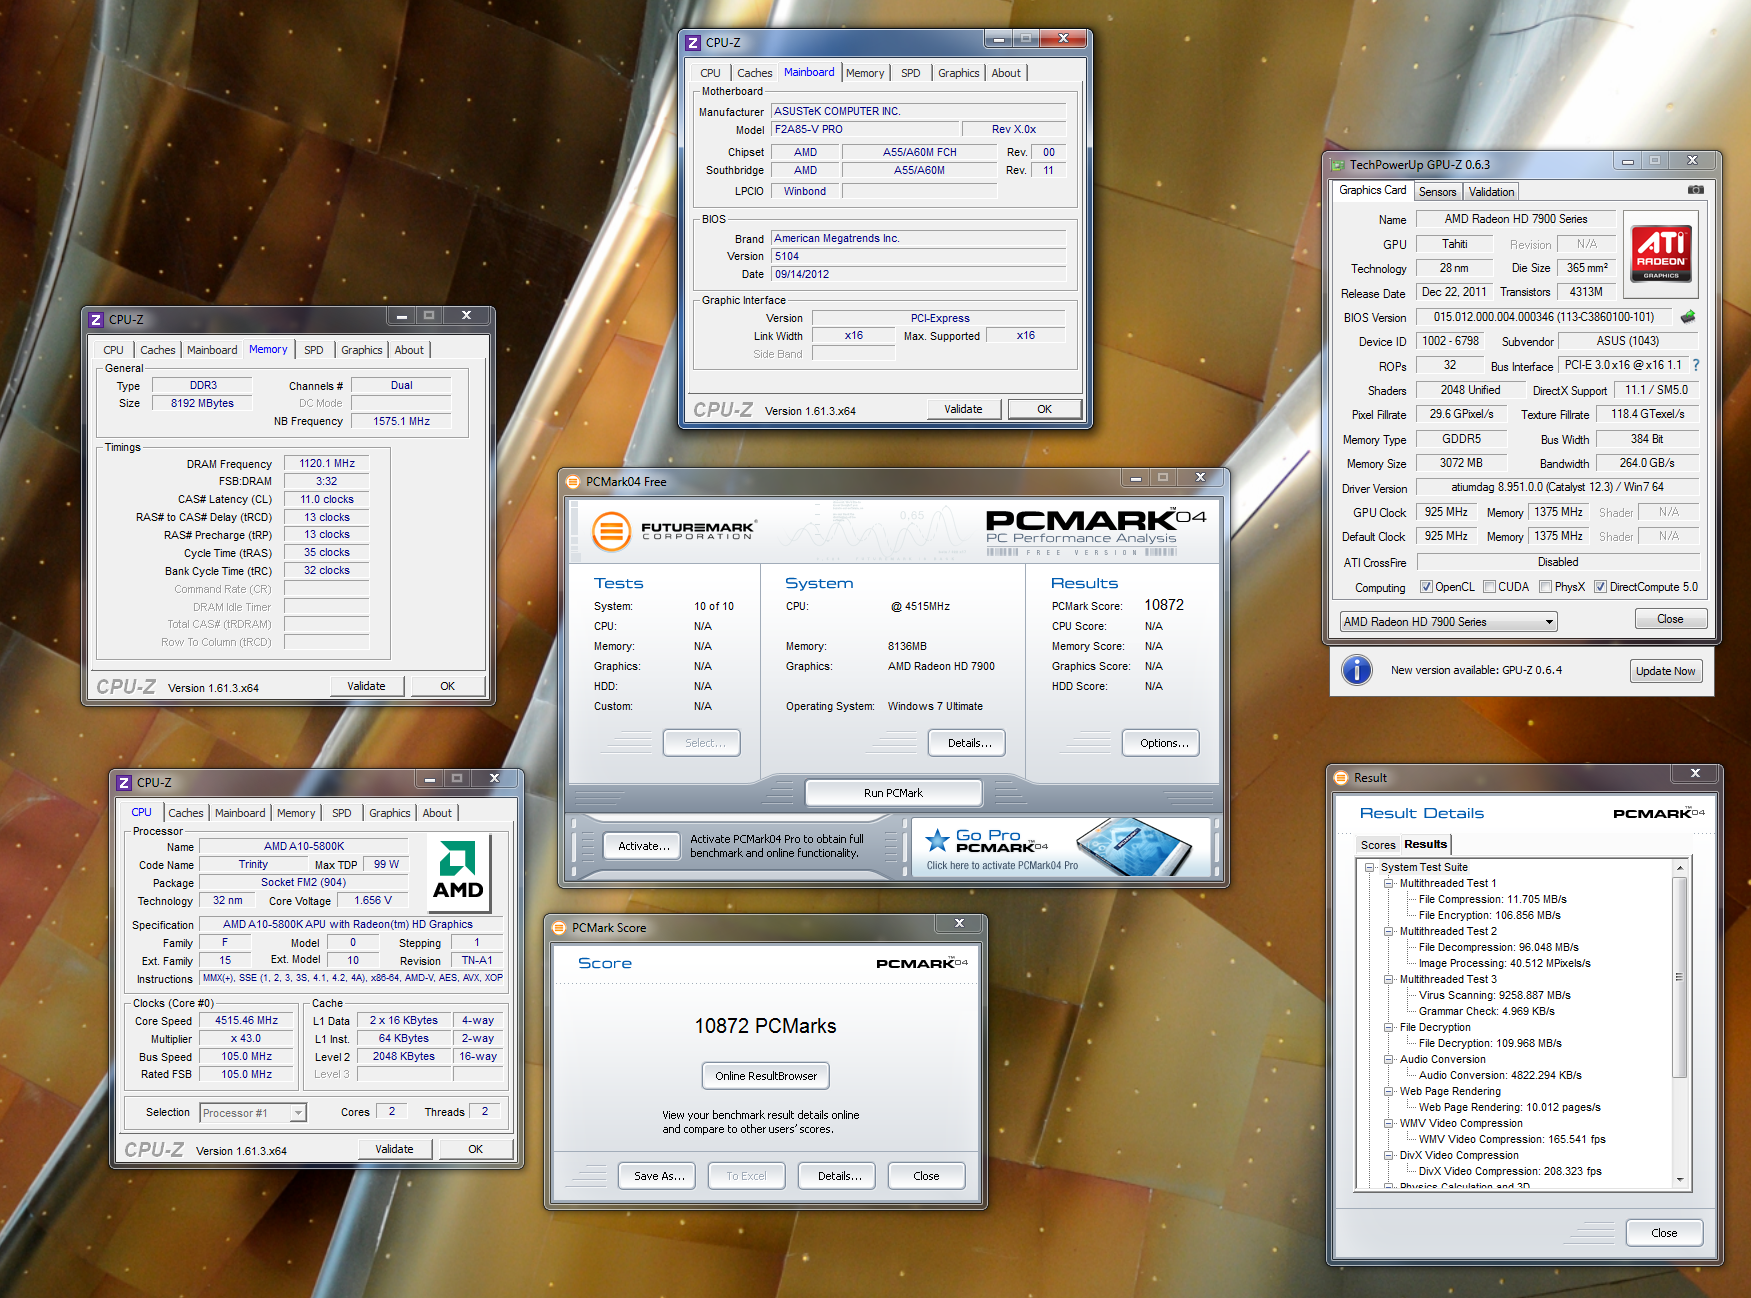Select 'File Encryption: 106.856 MB/s' result row
Viewport: 1751px width, 1298px height.
(x=1489, y=915)
